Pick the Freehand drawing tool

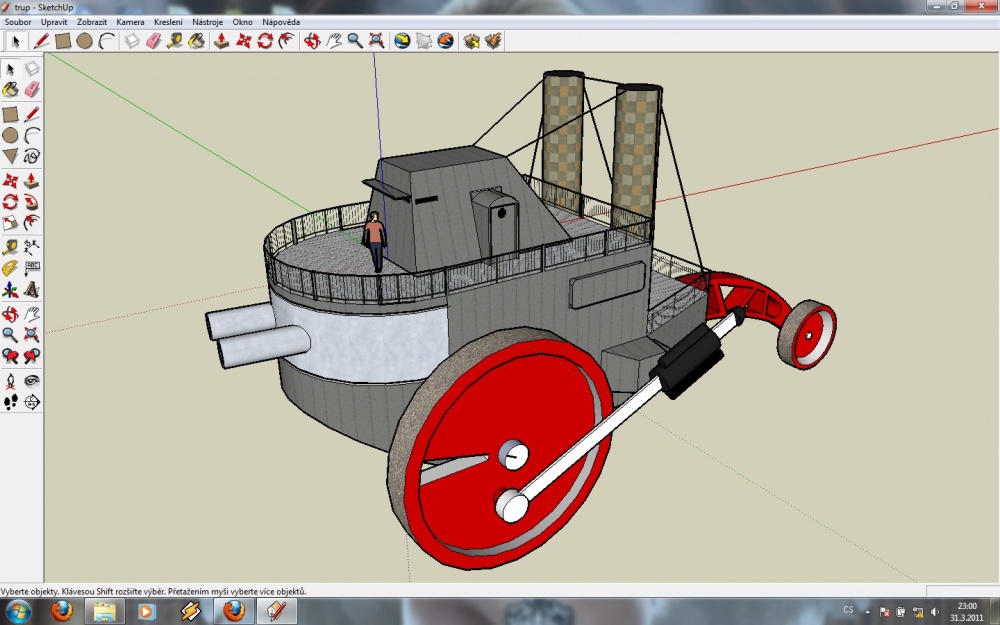pos(31,156)
